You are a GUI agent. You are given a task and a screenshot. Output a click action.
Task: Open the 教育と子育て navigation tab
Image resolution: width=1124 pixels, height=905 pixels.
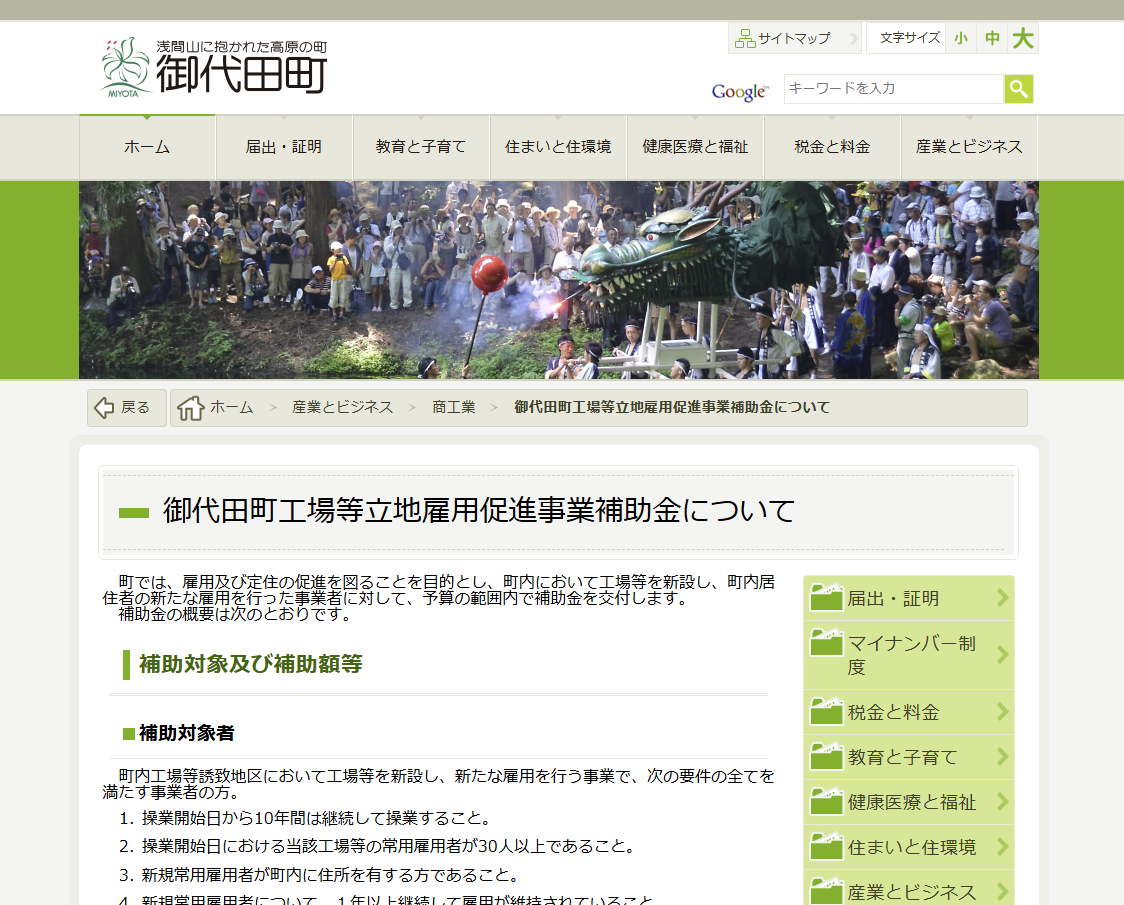(x=421, y=147)
